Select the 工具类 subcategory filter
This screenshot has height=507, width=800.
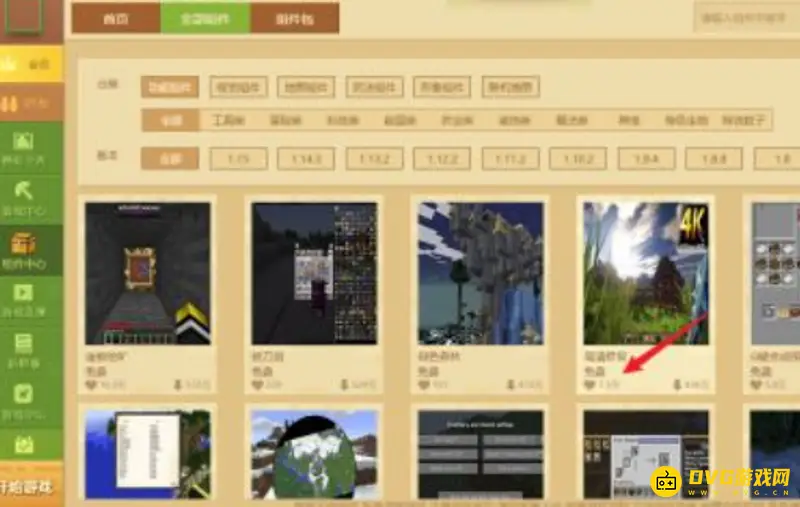click(x=228, y=120)
